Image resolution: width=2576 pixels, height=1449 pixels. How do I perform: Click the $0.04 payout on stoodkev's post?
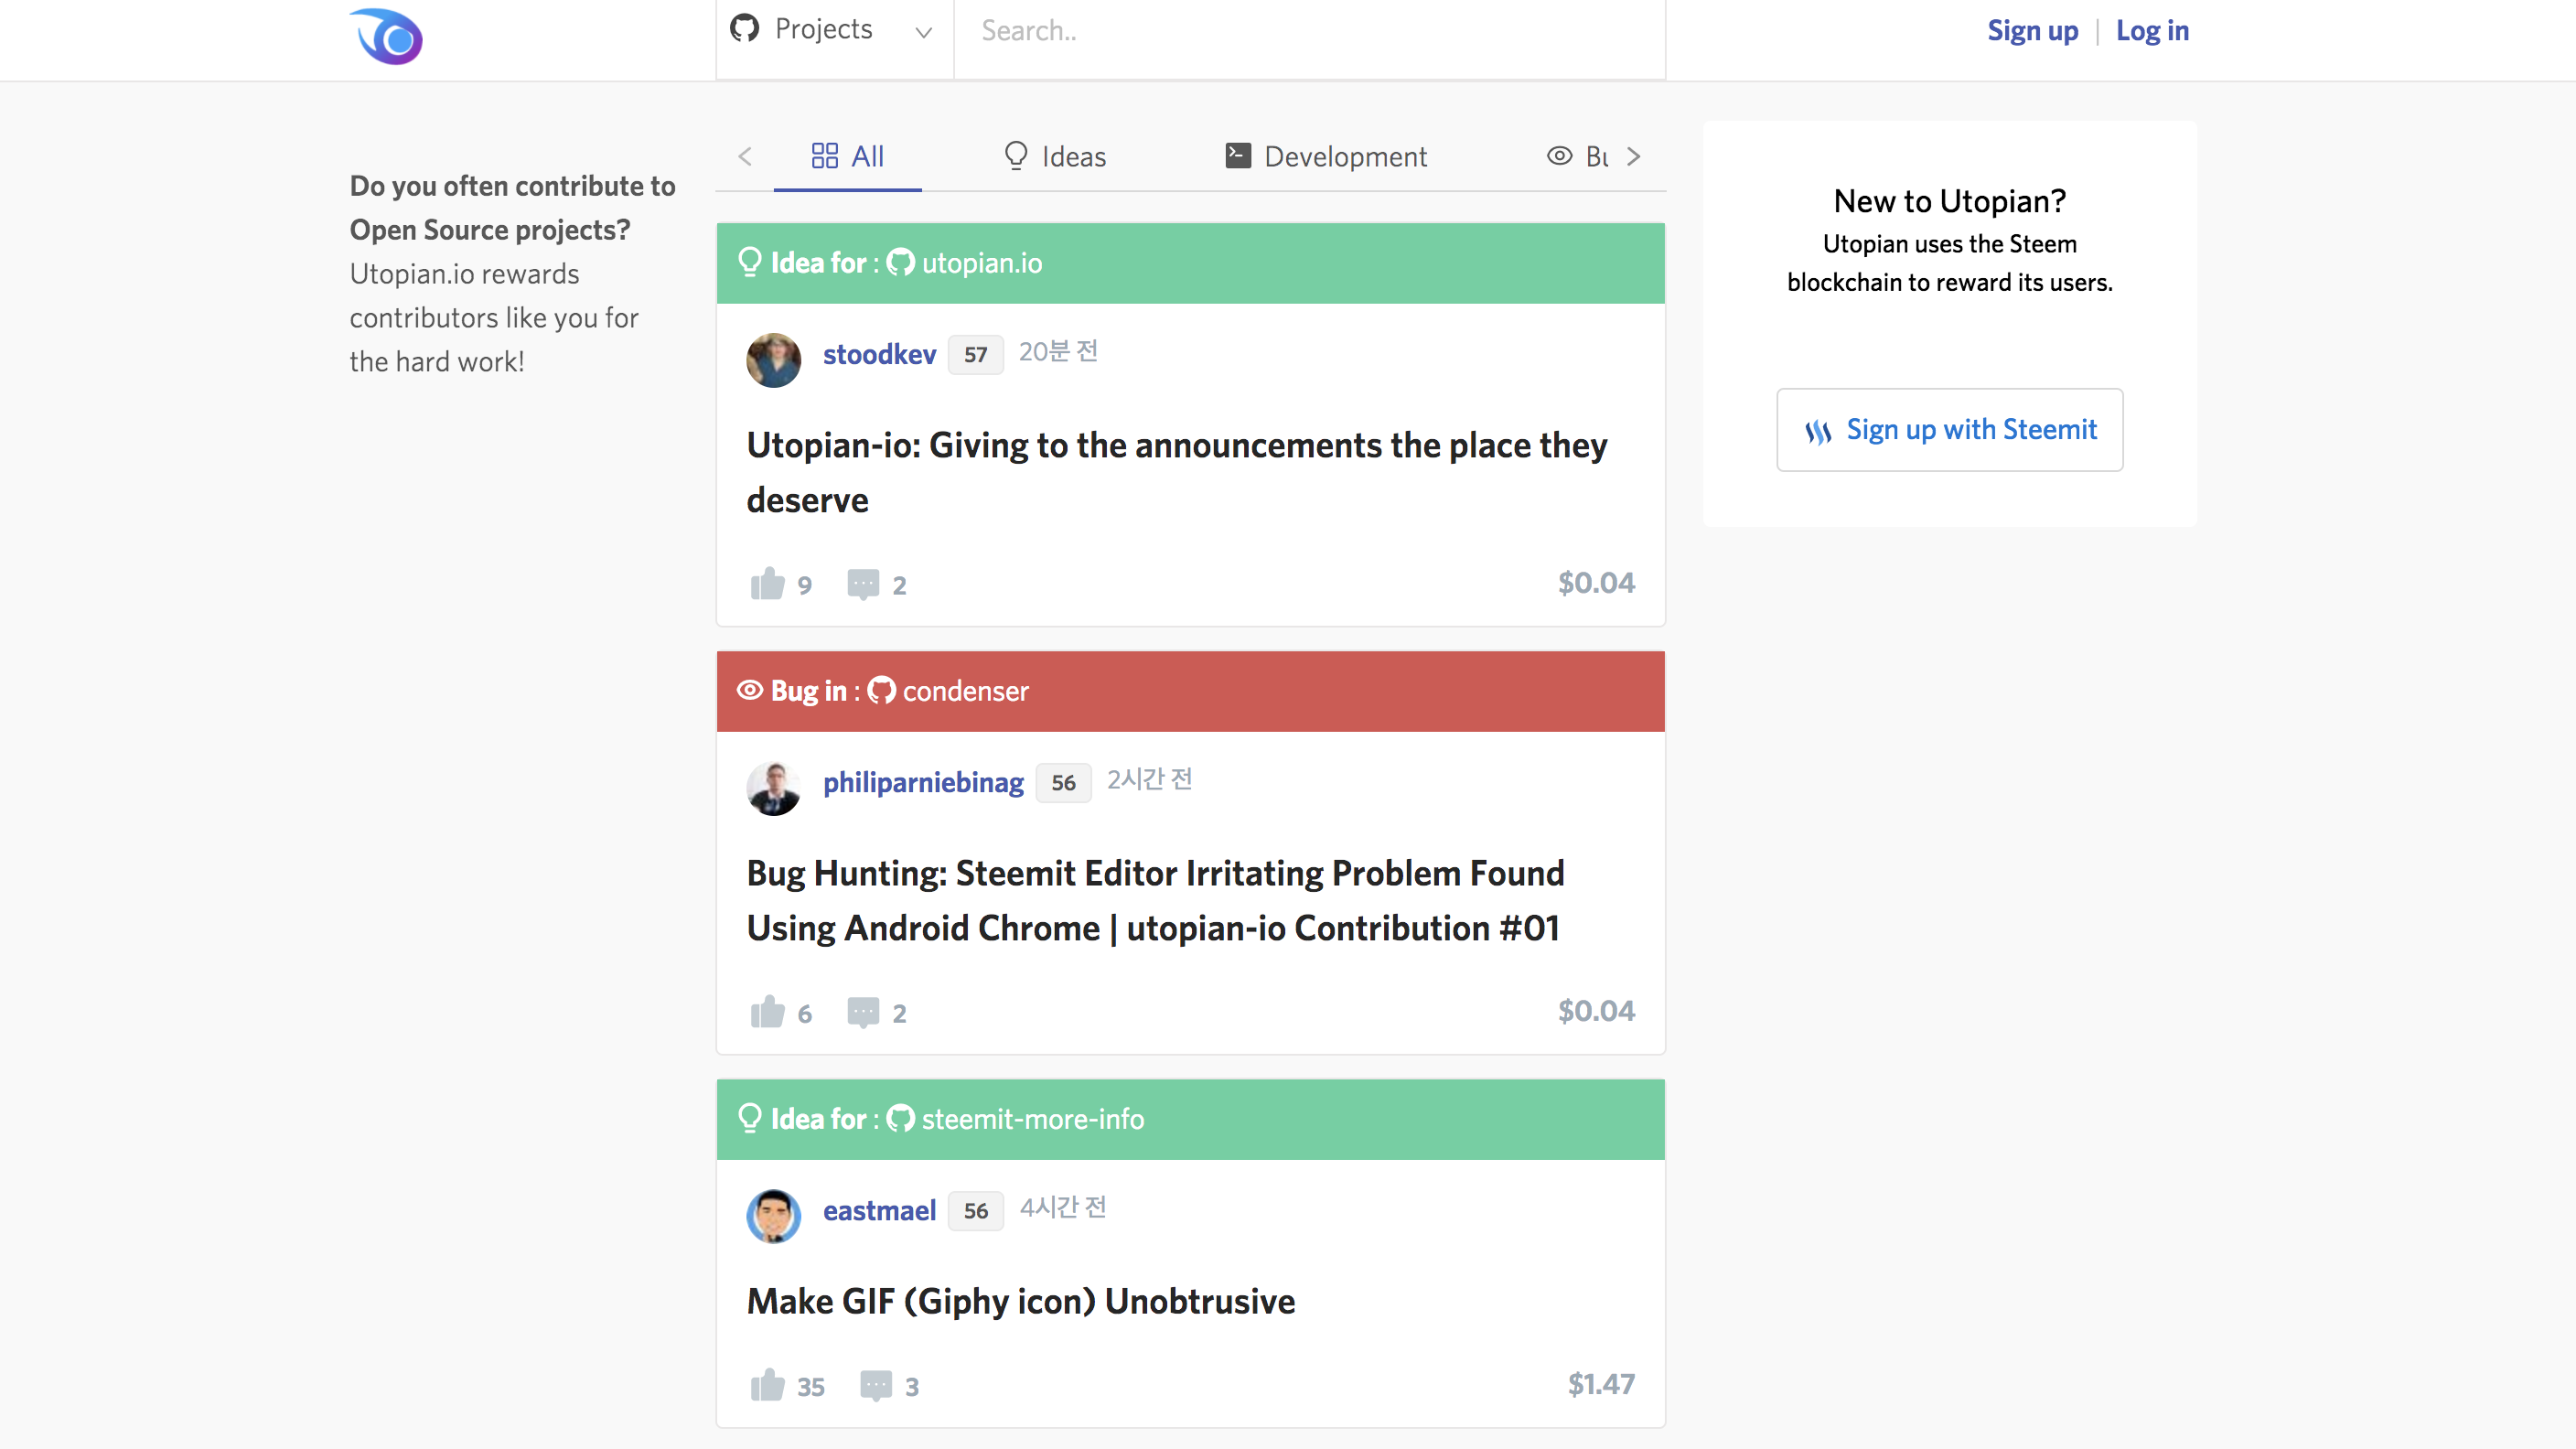[x=1596, y=583]
